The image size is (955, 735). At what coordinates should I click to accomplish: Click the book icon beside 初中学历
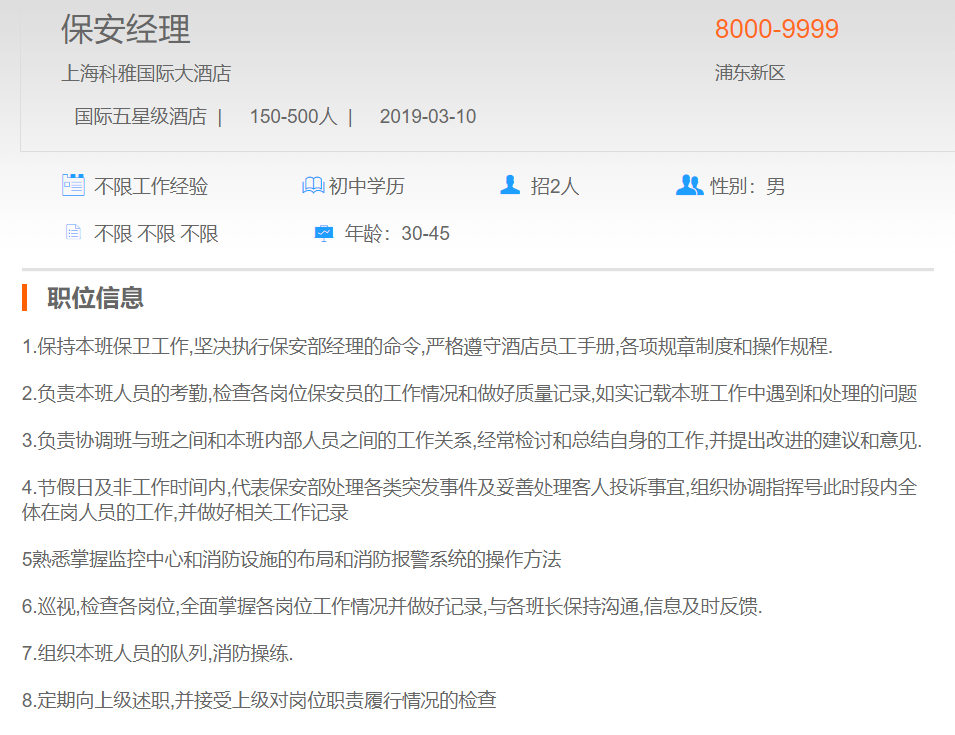313,186
